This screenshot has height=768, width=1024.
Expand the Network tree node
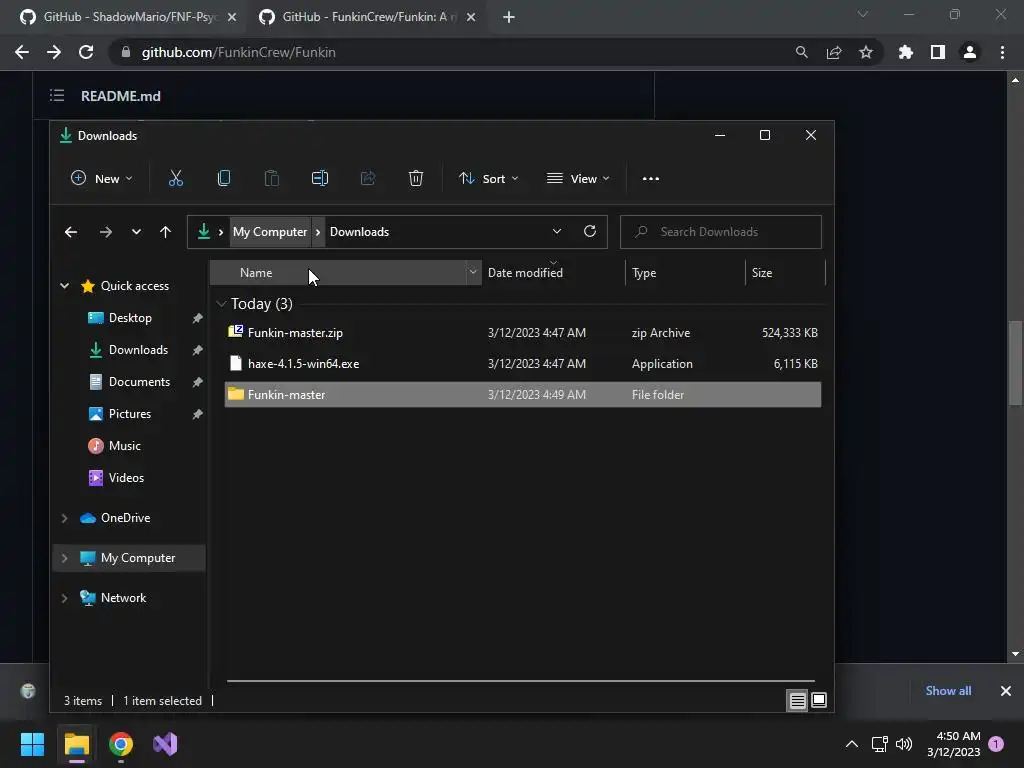[65, 598]
